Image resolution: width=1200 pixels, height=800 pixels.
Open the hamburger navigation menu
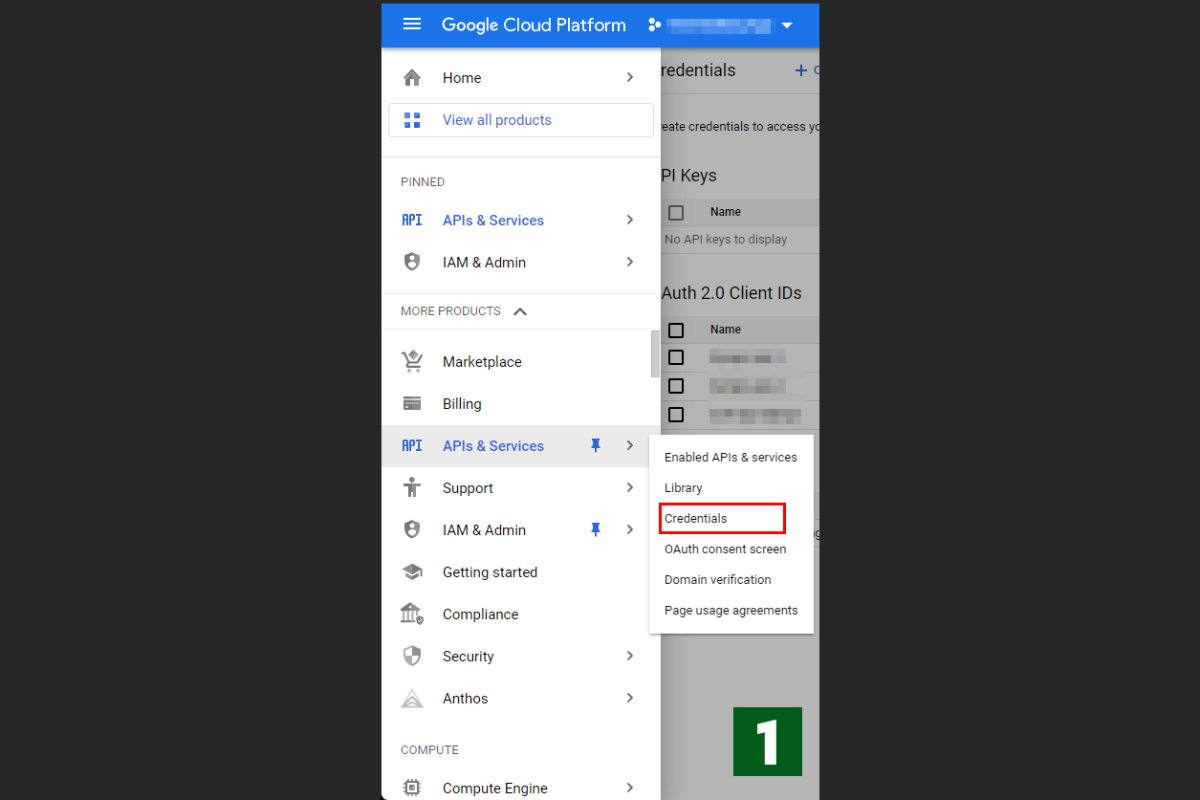412,25
